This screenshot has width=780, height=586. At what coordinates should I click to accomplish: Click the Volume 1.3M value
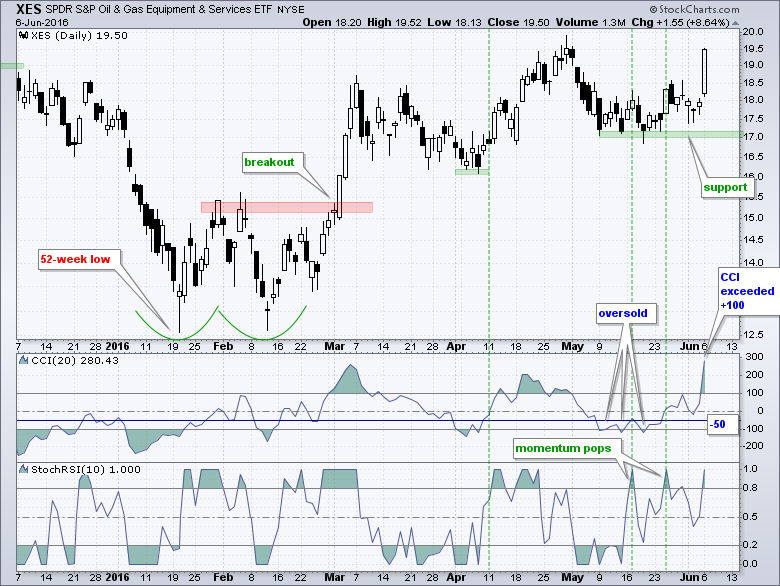[x=590, y=22]
